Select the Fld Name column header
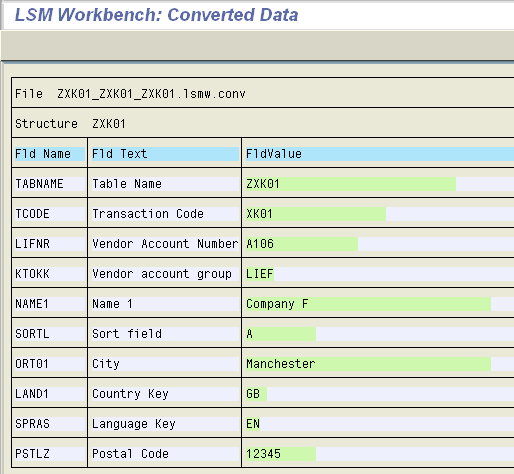The height and width of the screenshot is (474, 514). pos(50,154)
